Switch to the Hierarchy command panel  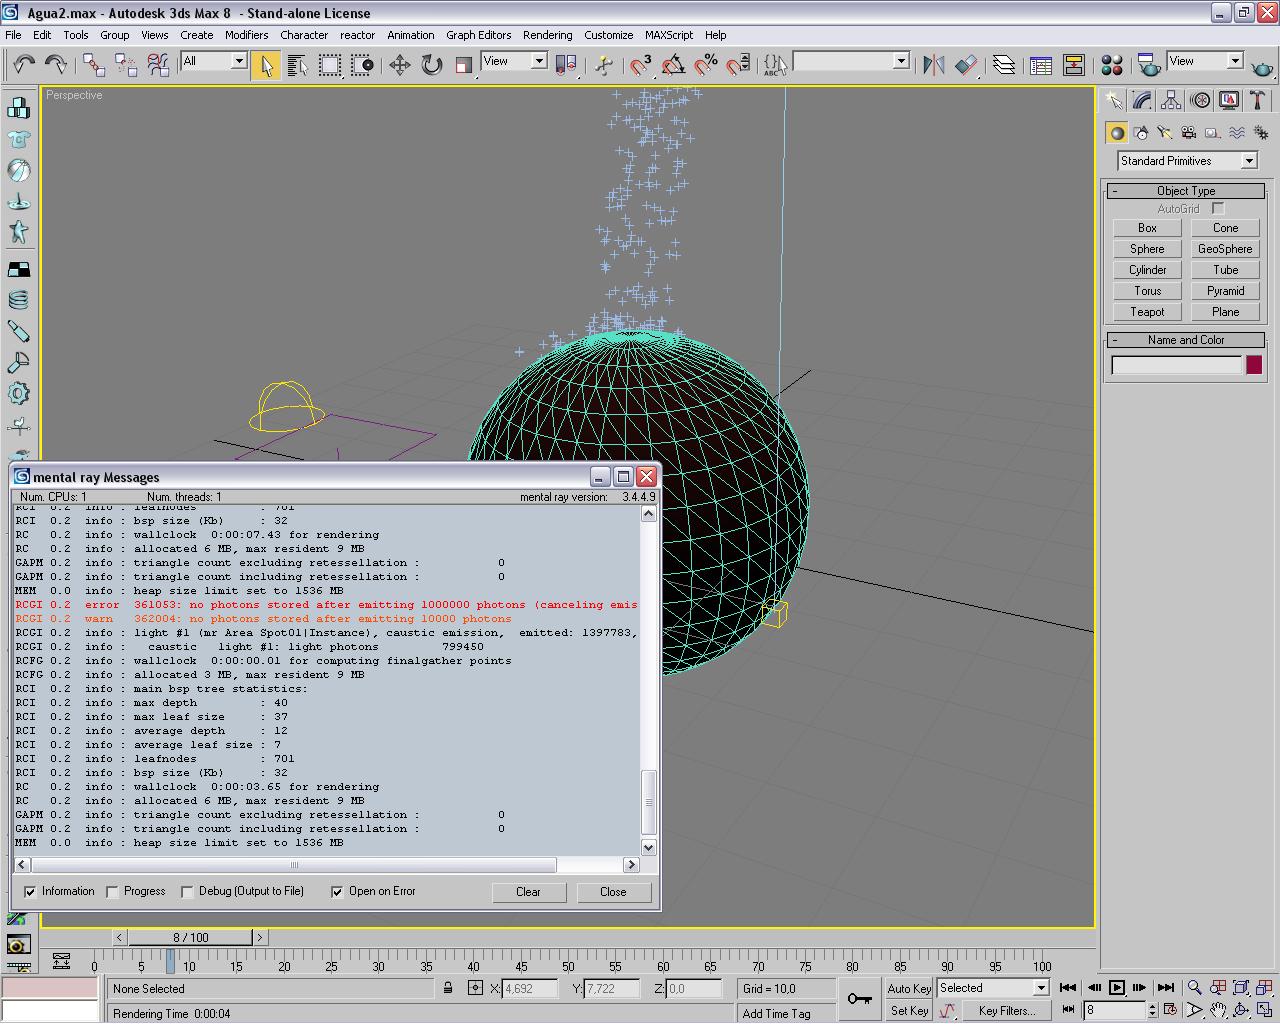pyautogui.click(x=1171, y=101)
